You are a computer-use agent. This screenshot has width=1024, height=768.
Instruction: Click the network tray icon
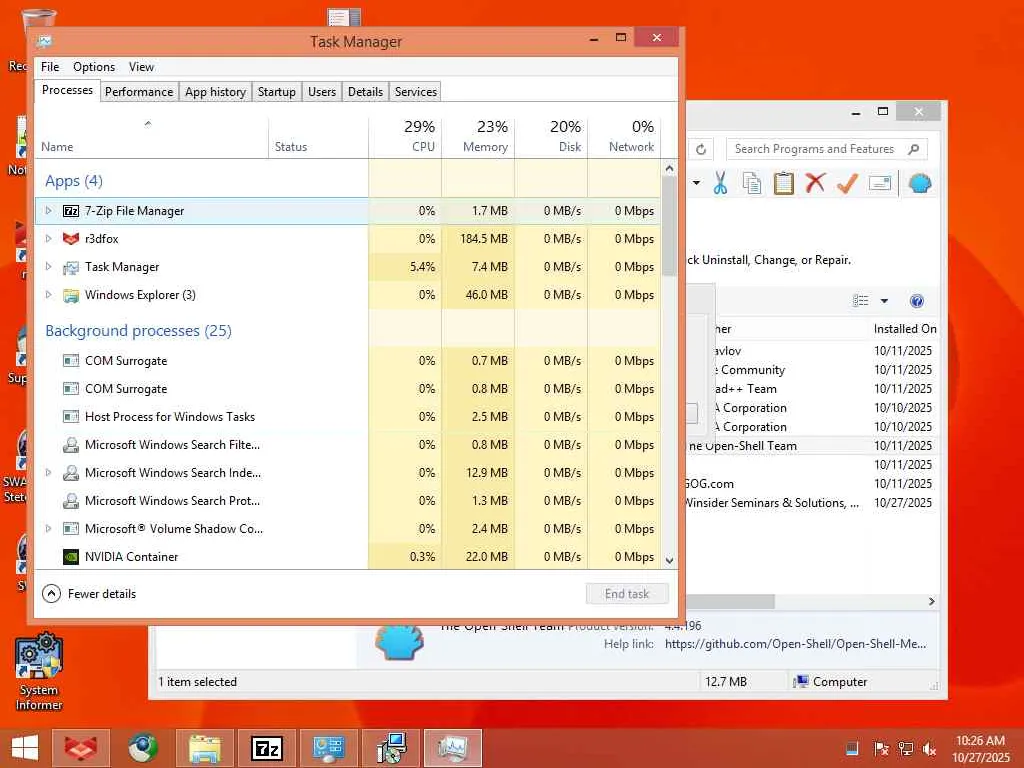(x=905, y=749)
